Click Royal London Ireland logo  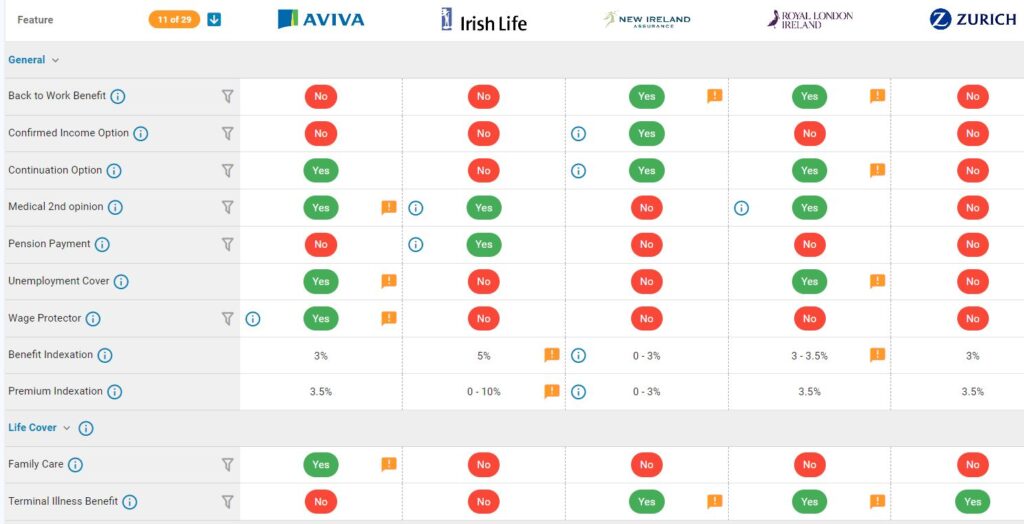[809, 19]
